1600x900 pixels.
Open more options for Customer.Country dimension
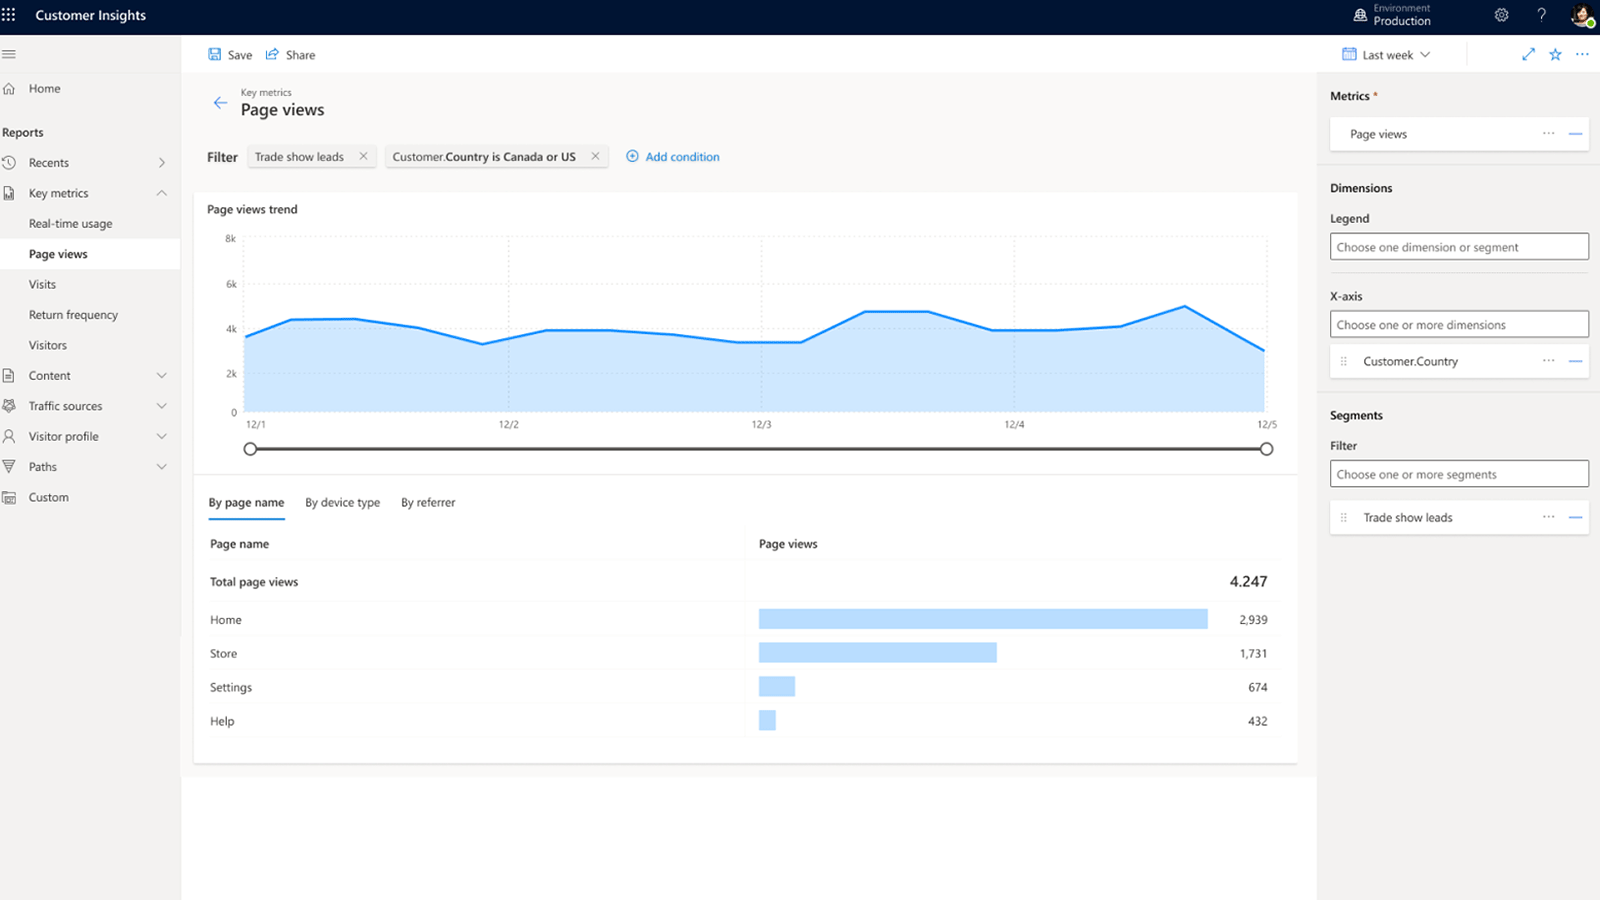pyautogui.click(x=1548, y=360)
